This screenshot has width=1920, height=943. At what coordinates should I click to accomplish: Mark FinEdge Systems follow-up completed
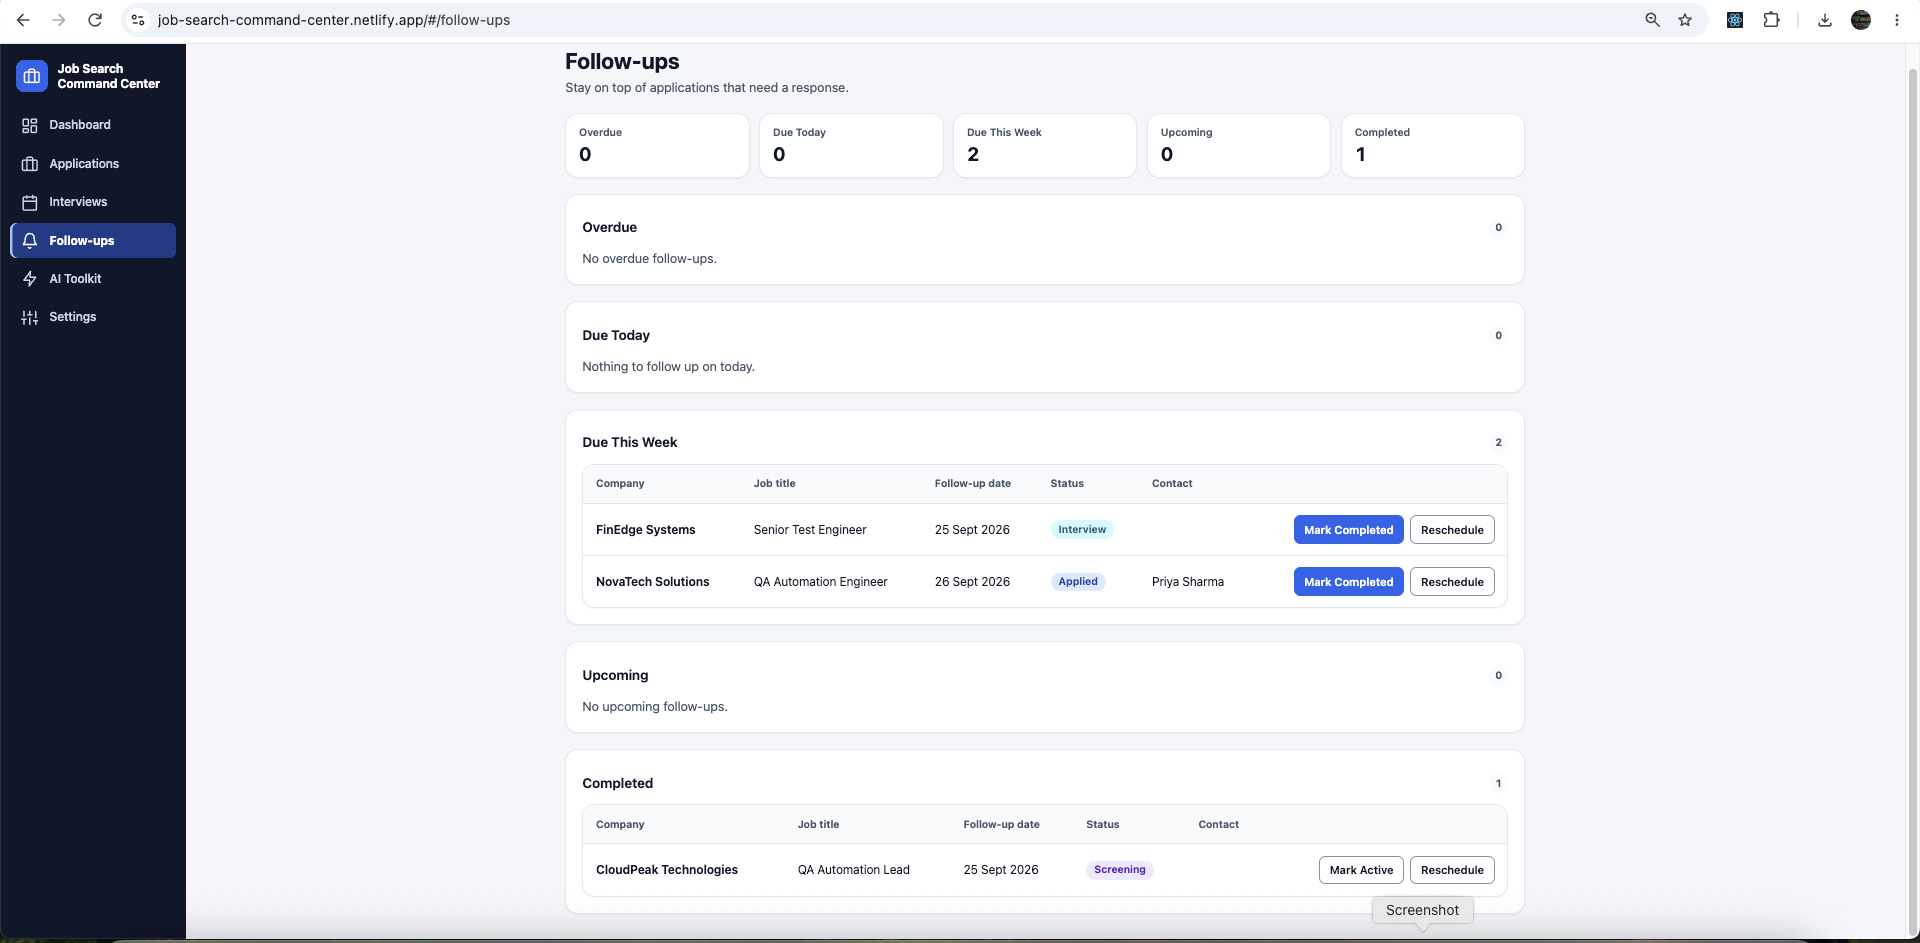point(1348,530)
